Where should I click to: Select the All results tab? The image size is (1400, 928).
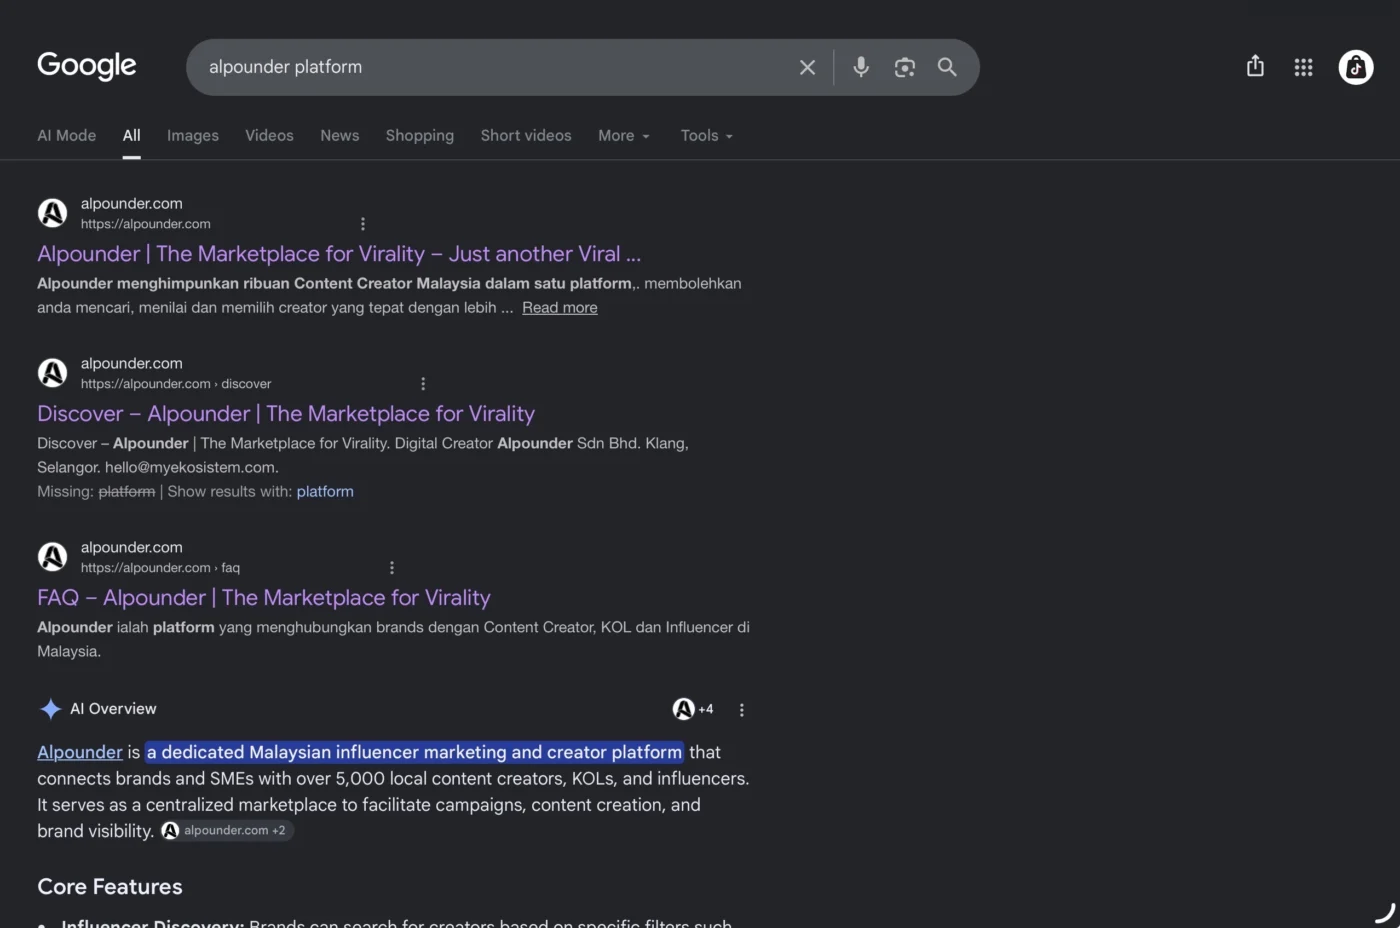[132, 135]
